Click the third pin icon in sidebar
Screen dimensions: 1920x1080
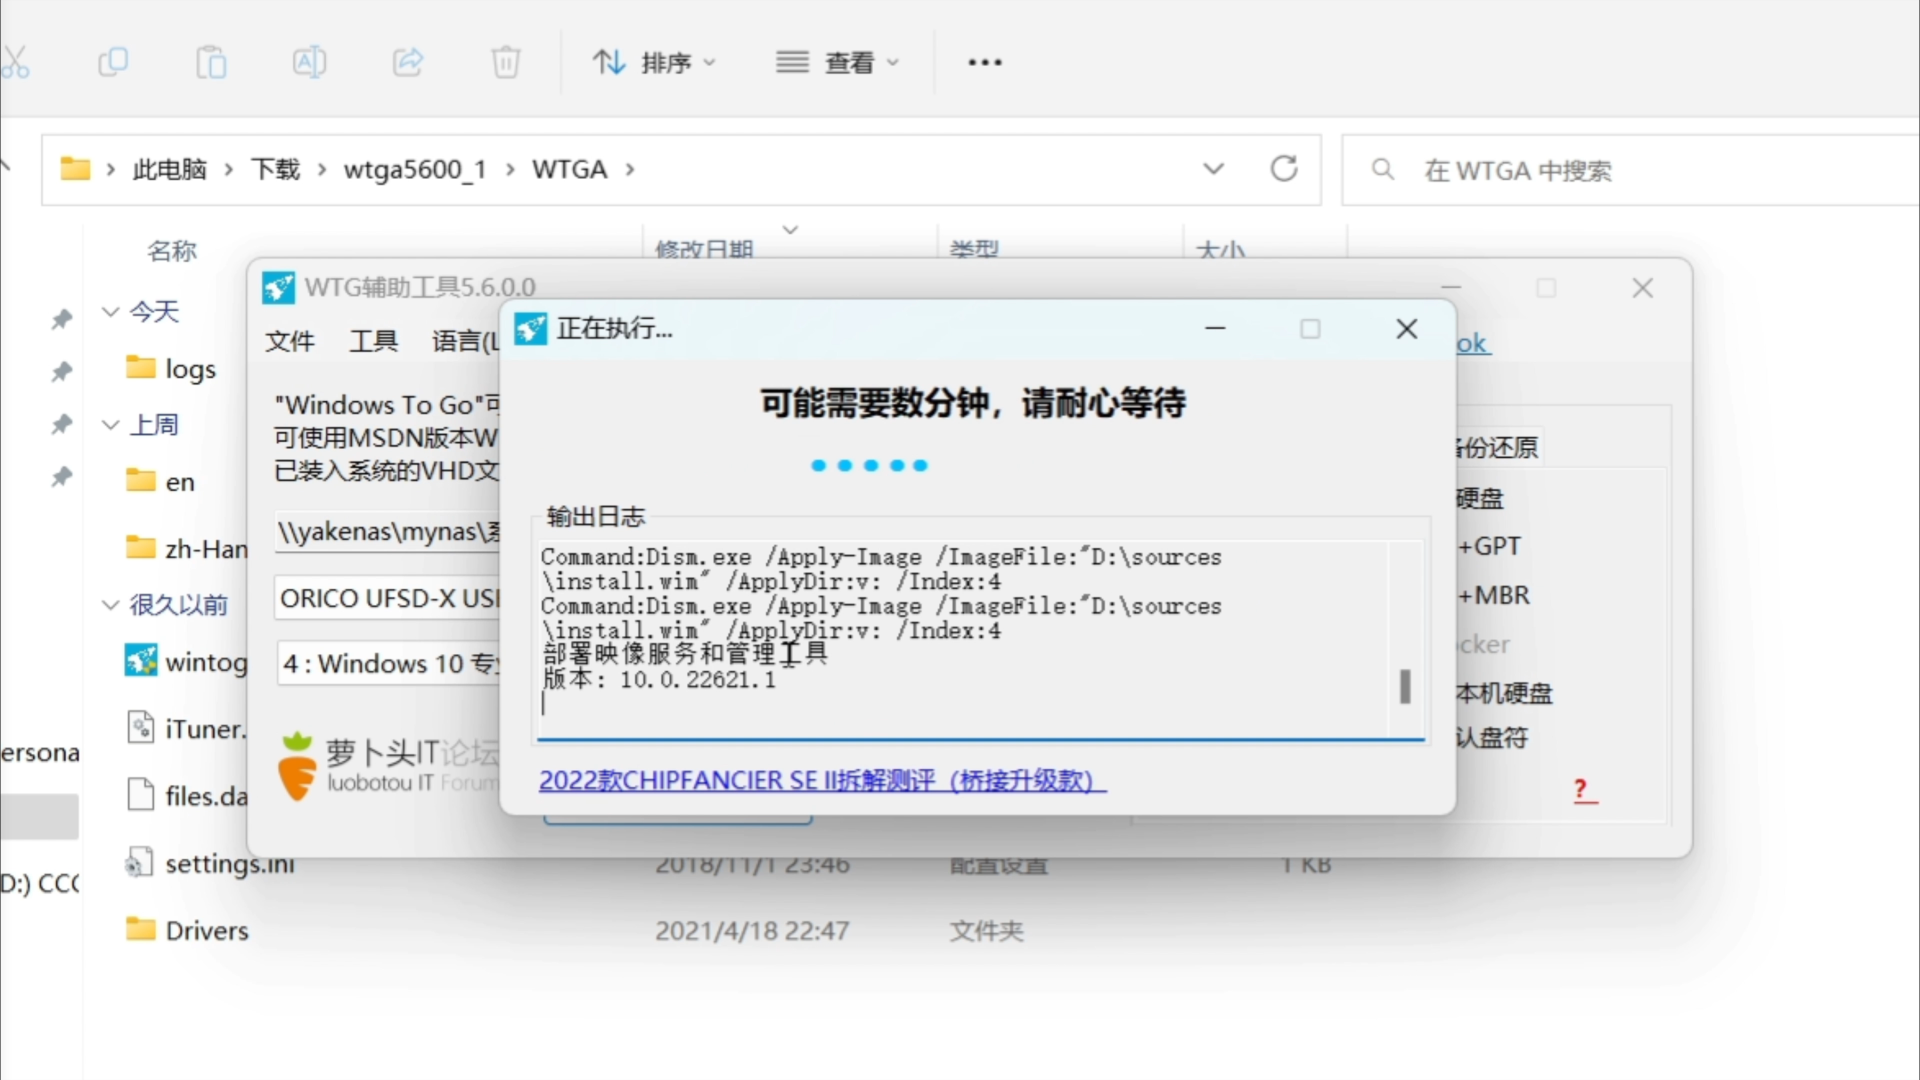62,425
